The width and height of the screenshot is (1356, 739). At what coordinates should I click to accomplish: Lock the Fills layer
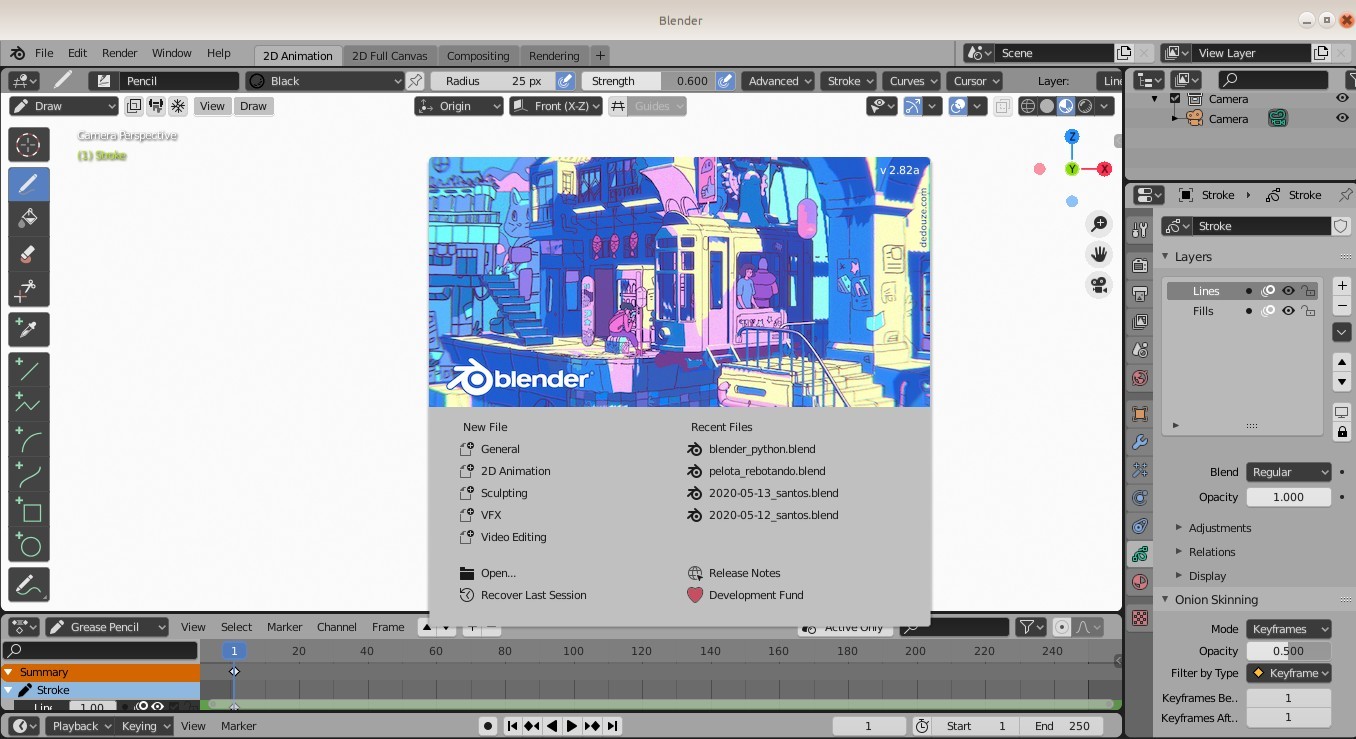click(x=1308, y=311)
